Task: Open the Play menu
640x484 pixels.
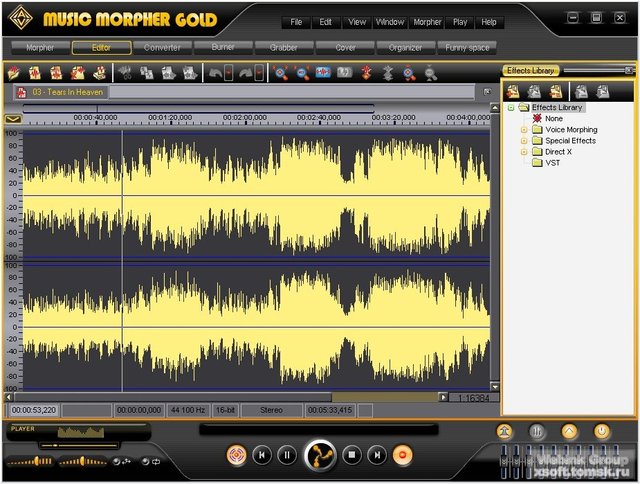Action: (460, 22)
